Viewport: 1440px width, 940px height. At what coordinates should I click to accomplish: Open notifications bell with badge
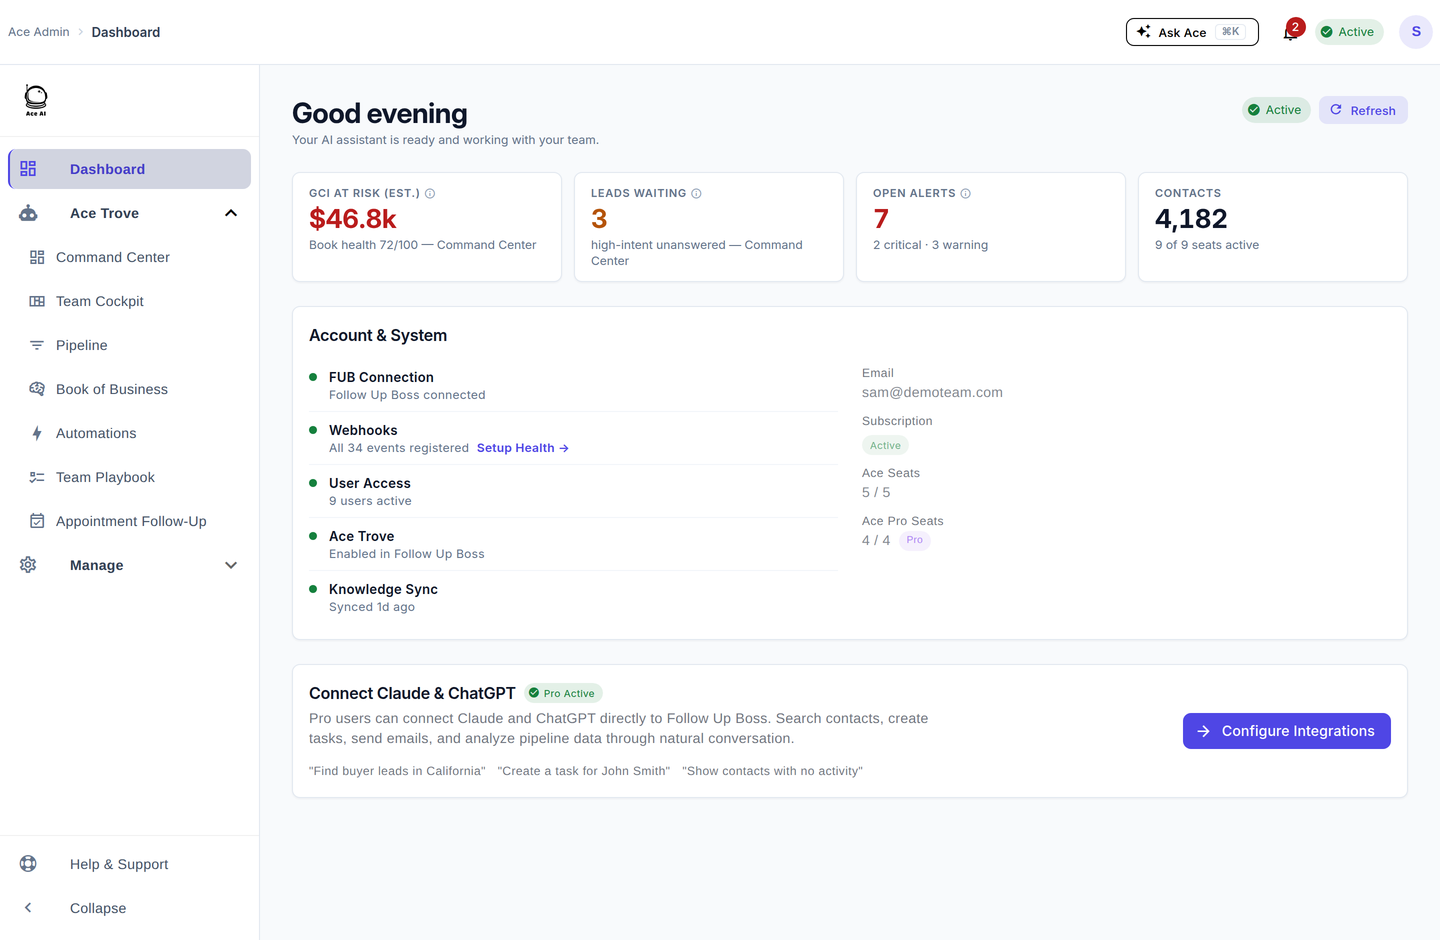tap(1291, 32)
